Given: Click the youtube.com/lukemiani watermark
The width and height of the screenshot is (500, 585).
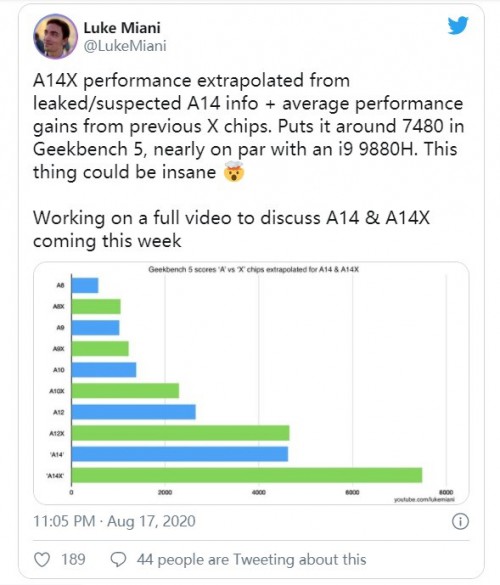Looking at the screenshot, I should coord(424,500).
